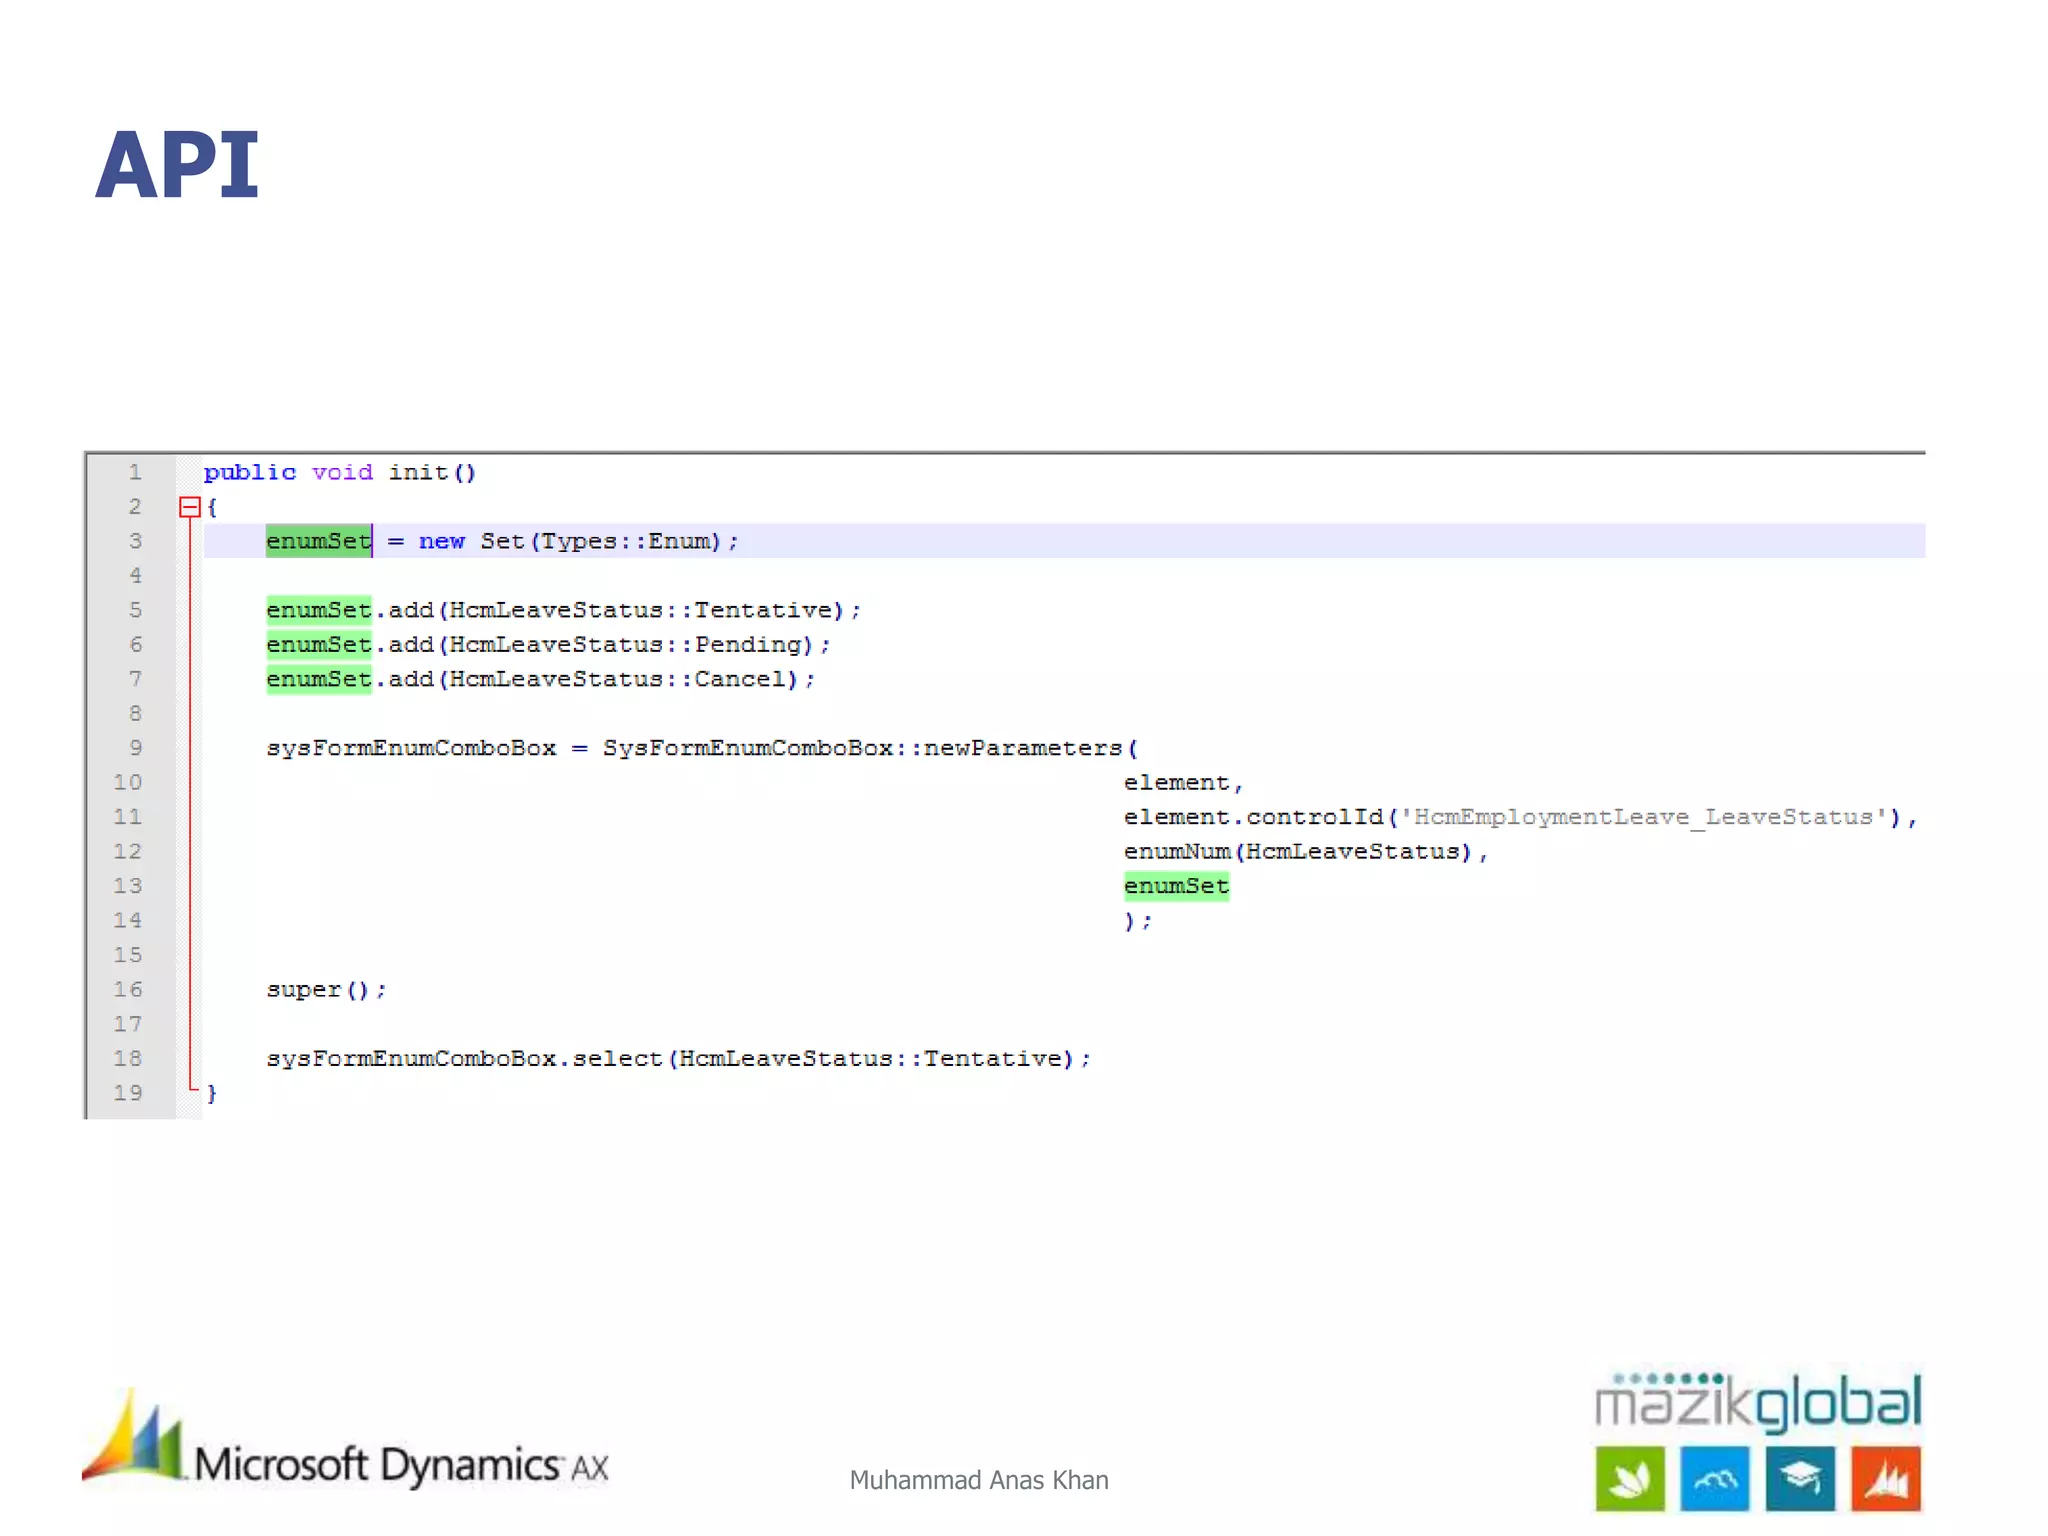
Task: Click SysFormEnumComboBox::newParameters call
Action: point(868,748)
